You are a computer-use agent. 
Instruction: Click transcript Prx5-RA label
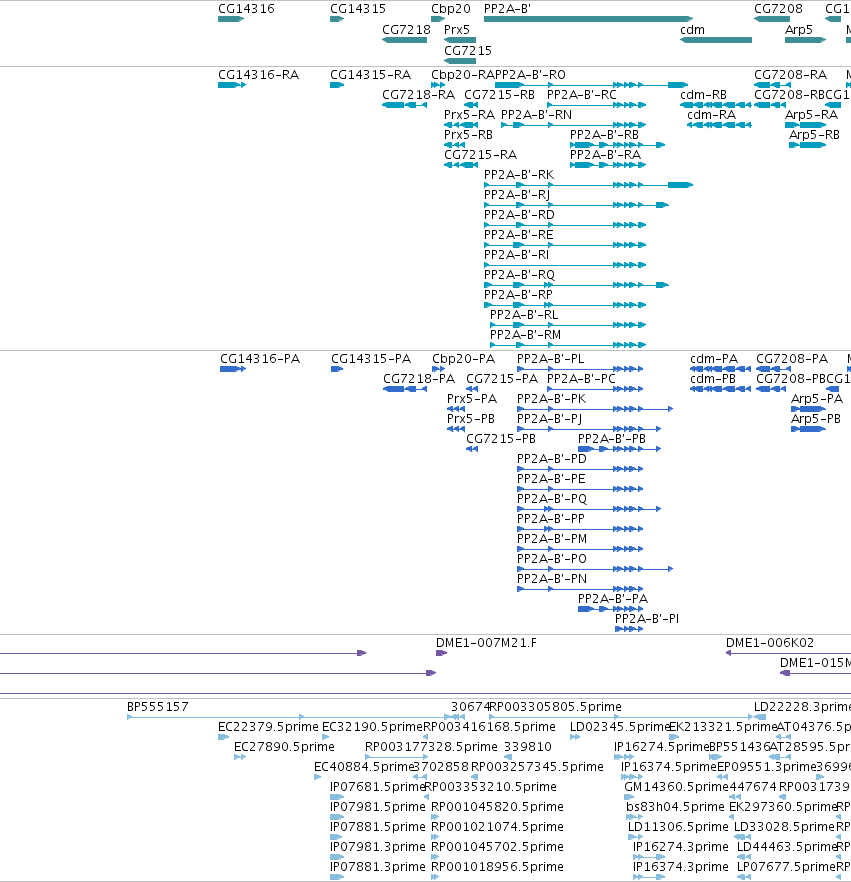pyautogui.click(x=470, y=115)
